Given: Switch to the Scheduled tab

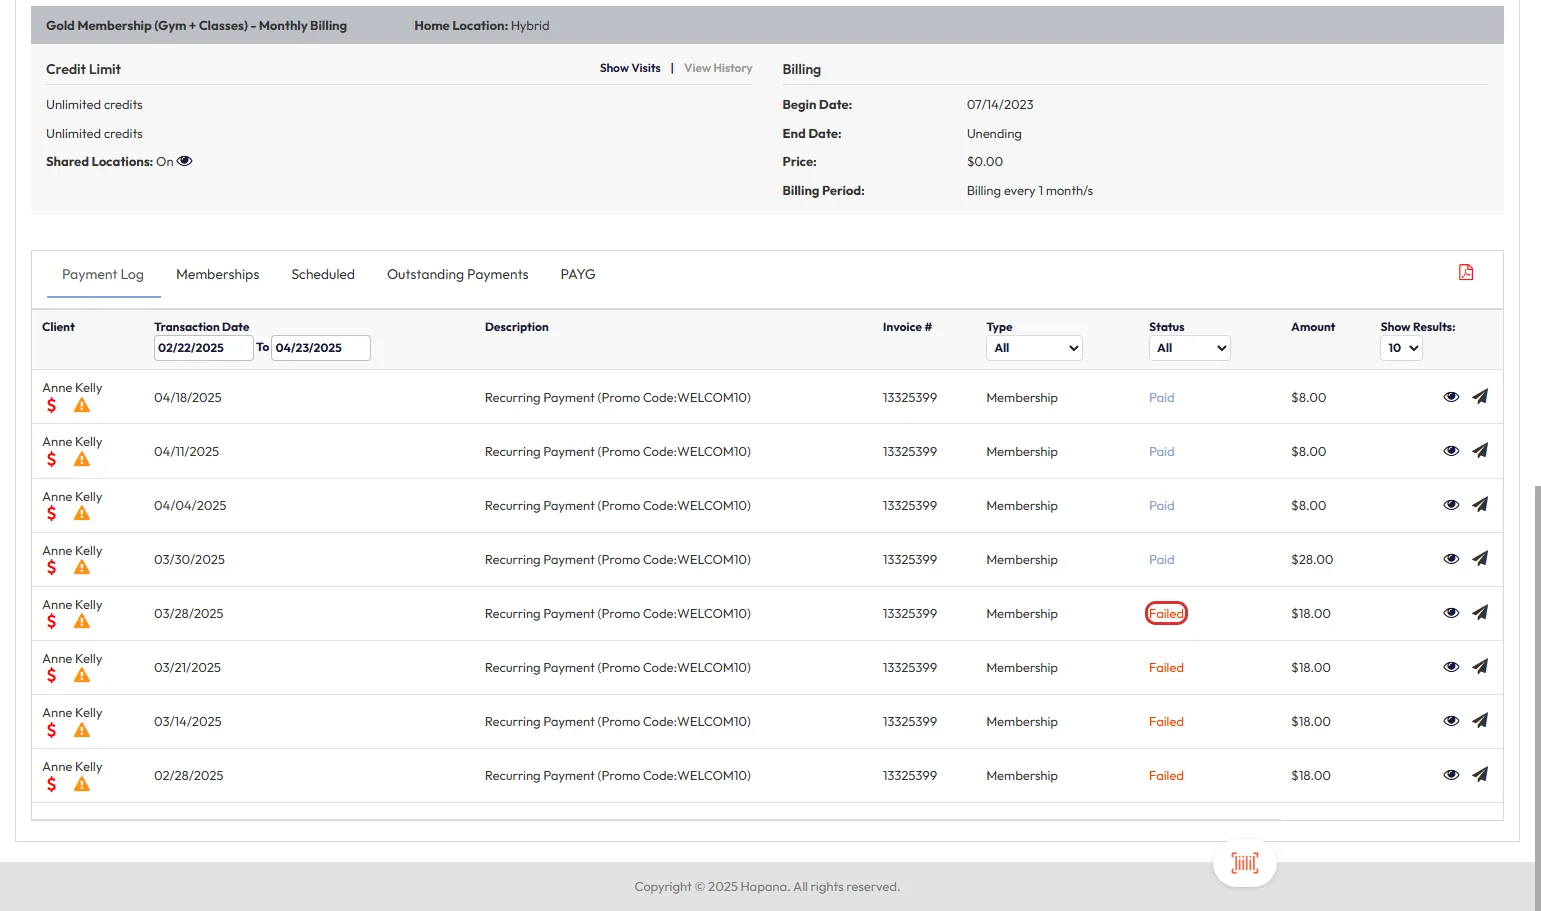Looking at the screenshot, I should point(322,274).
